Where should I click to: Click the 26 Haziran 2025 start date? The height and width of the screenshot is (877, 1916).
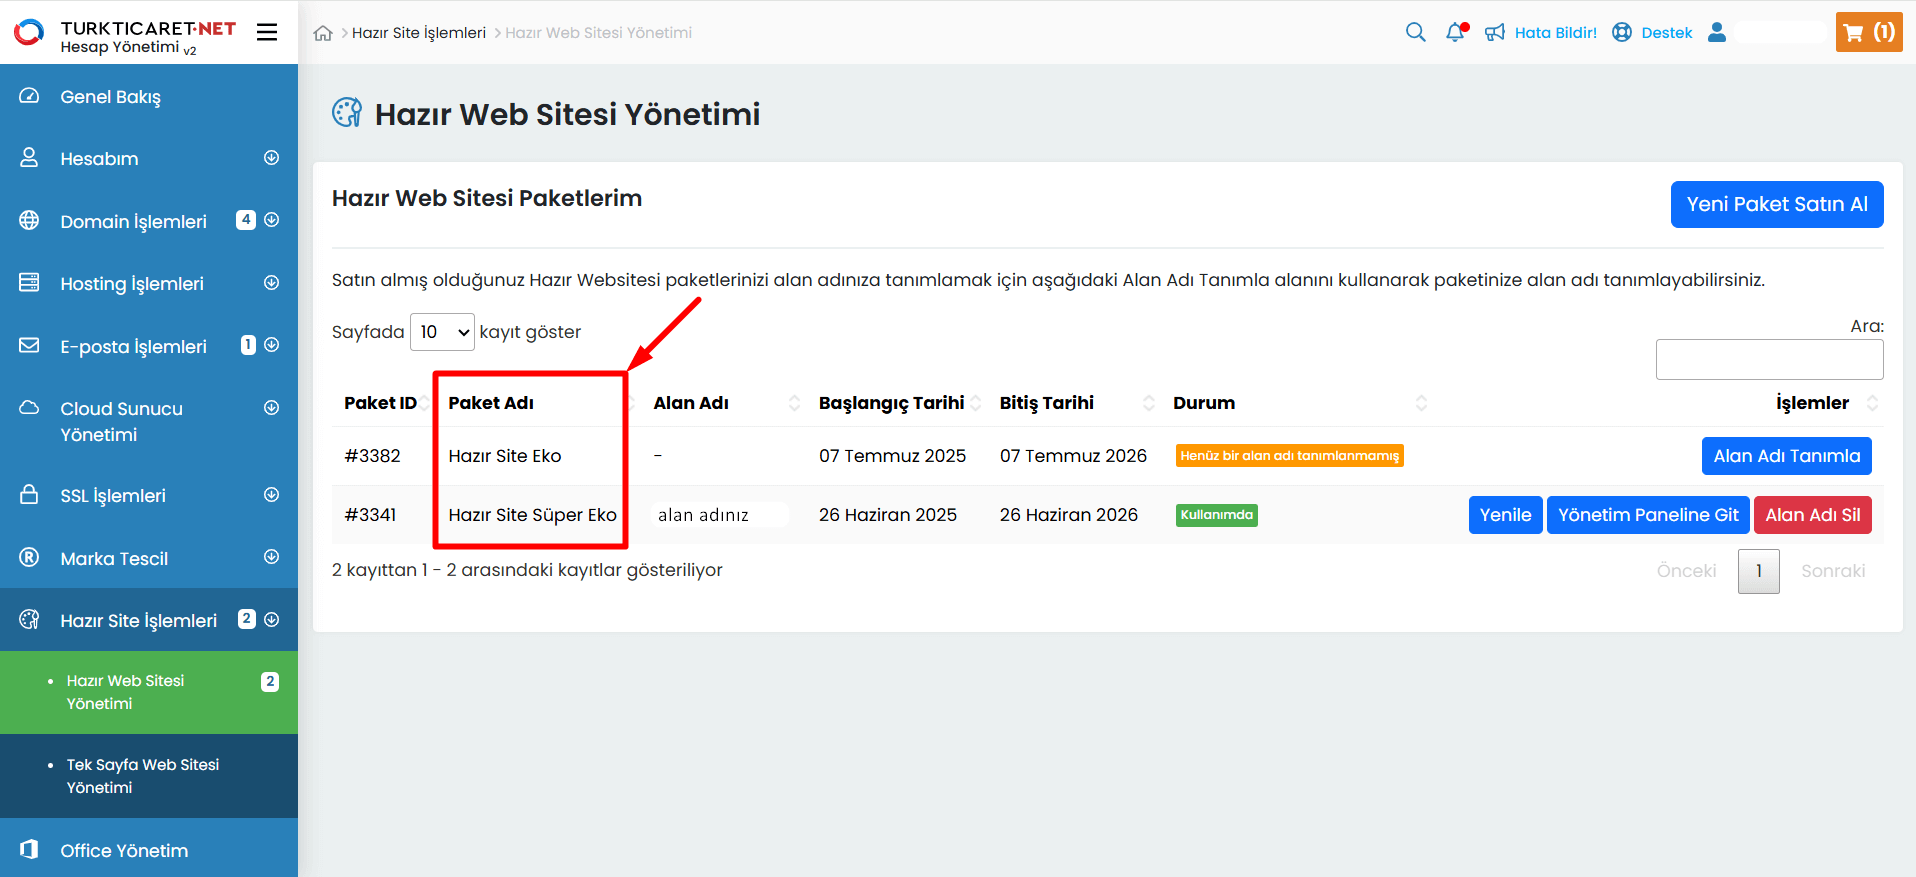(x=888, y=515)
